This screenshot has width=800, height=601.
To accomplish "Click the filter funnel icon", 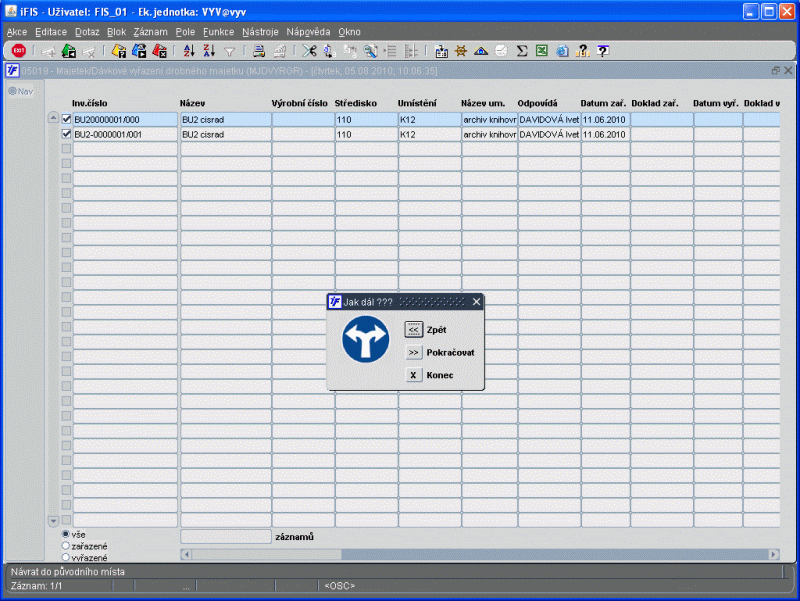I will (230, 51).
